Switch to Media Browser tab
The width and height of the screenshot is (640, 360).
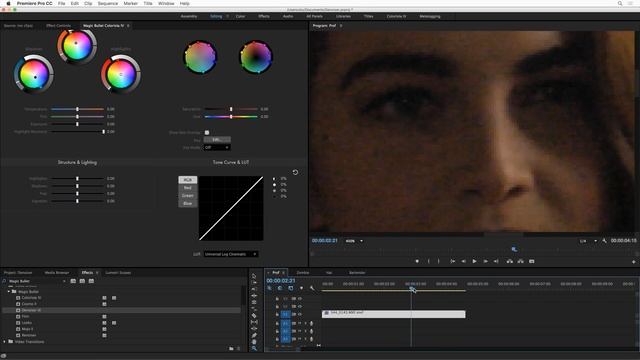pos(57,272)
